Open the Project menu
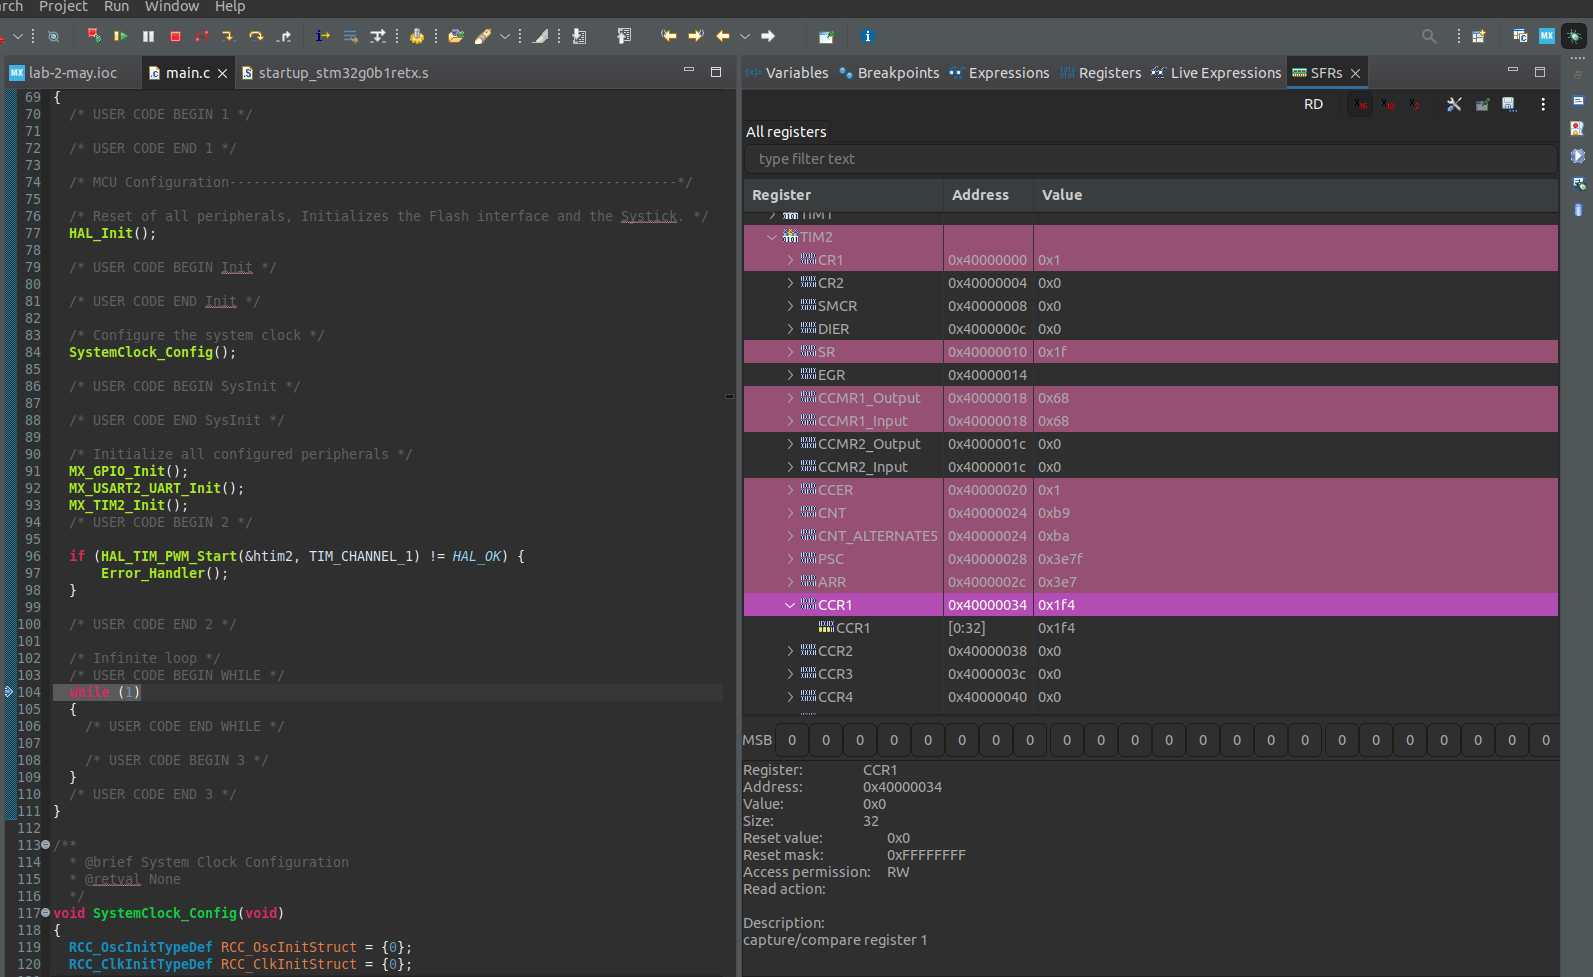The width and height of the screenshot is (1593, 977). (x=63, y=7)
